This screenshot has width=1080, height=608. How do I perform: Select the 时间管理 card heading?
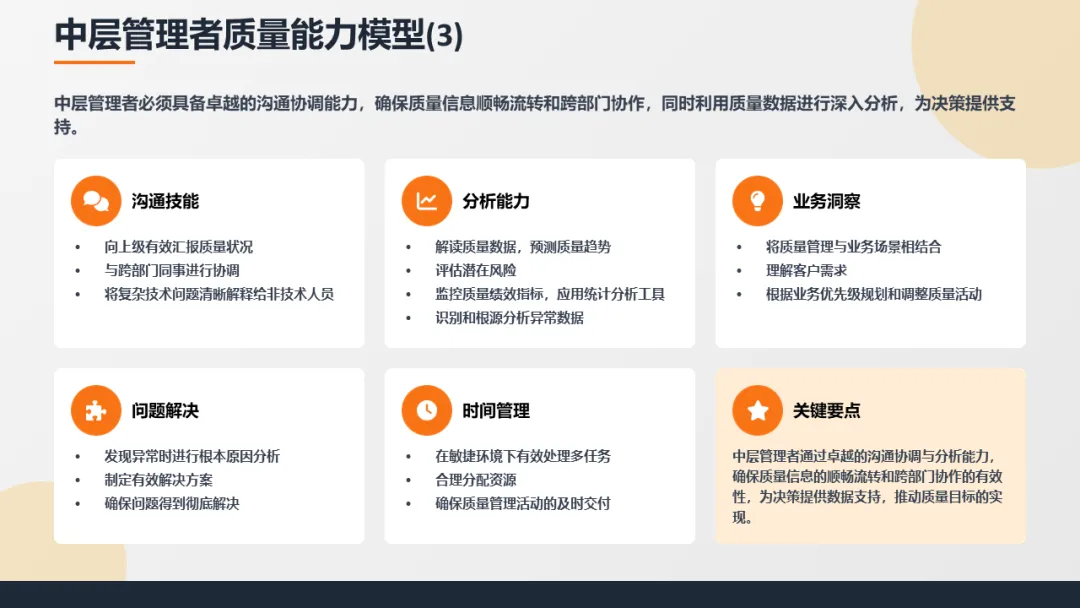click(496, 410)
